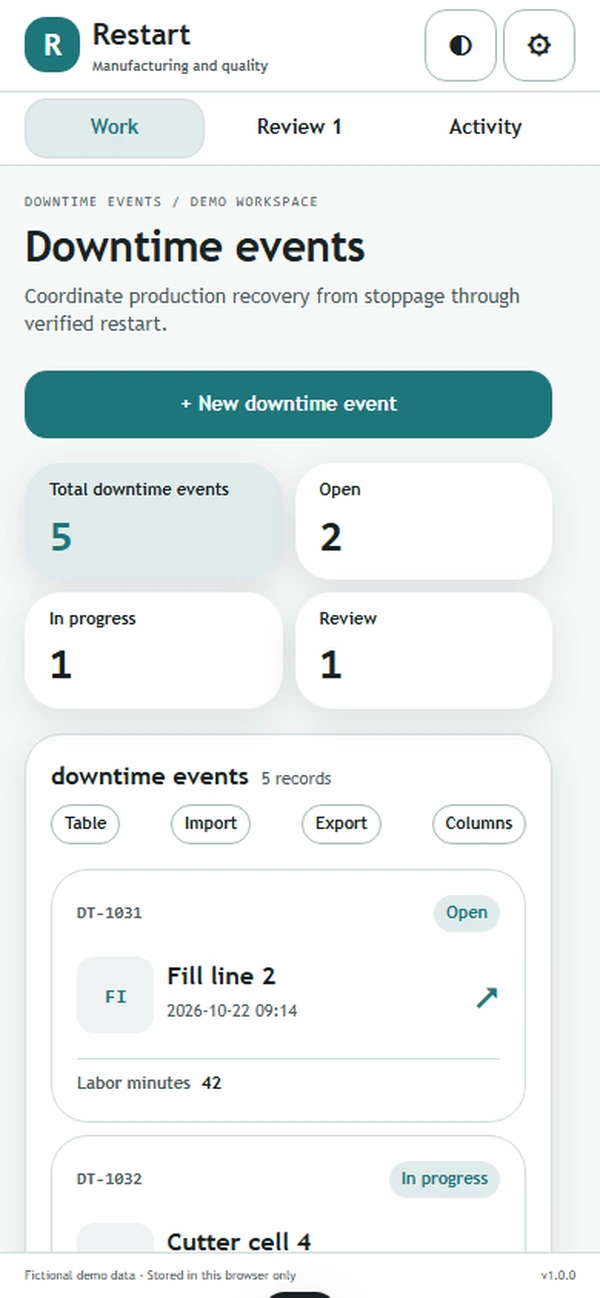Open the Cutter cell 4 record

239,1242
